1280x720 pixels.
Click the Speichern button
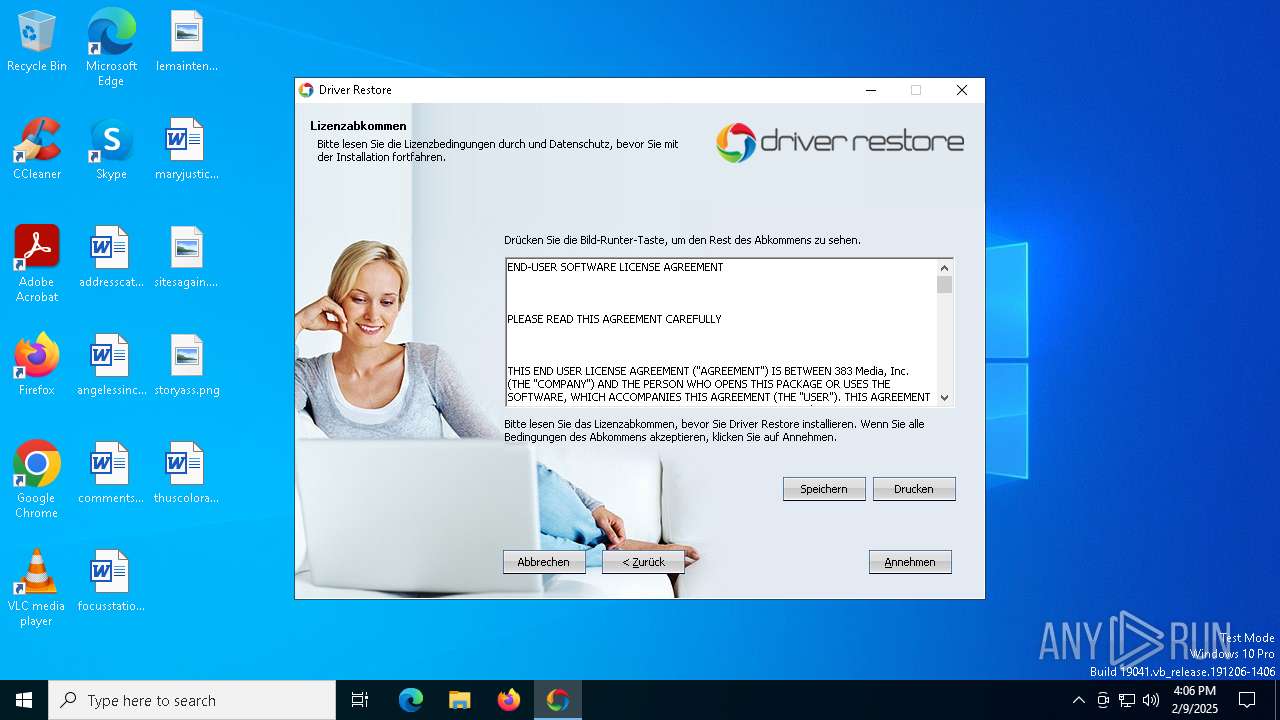click(824, 489)
